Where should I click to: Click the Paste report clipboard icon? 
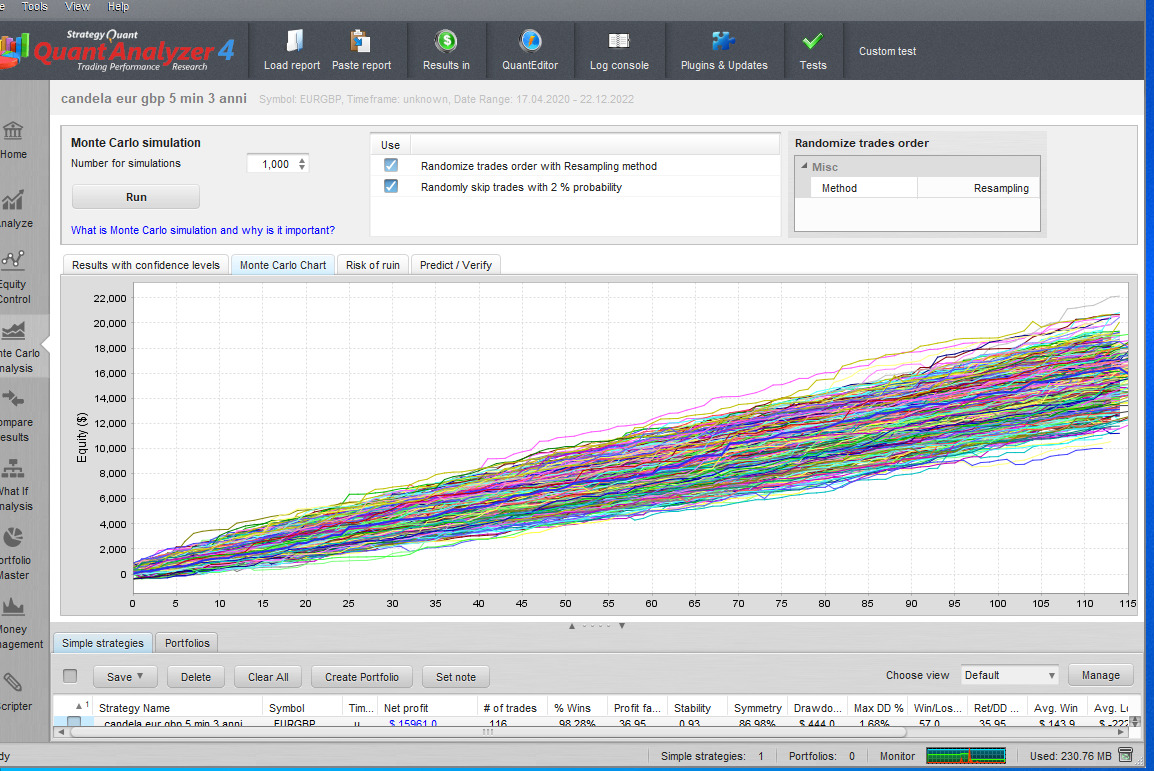(x=361, y=42)
